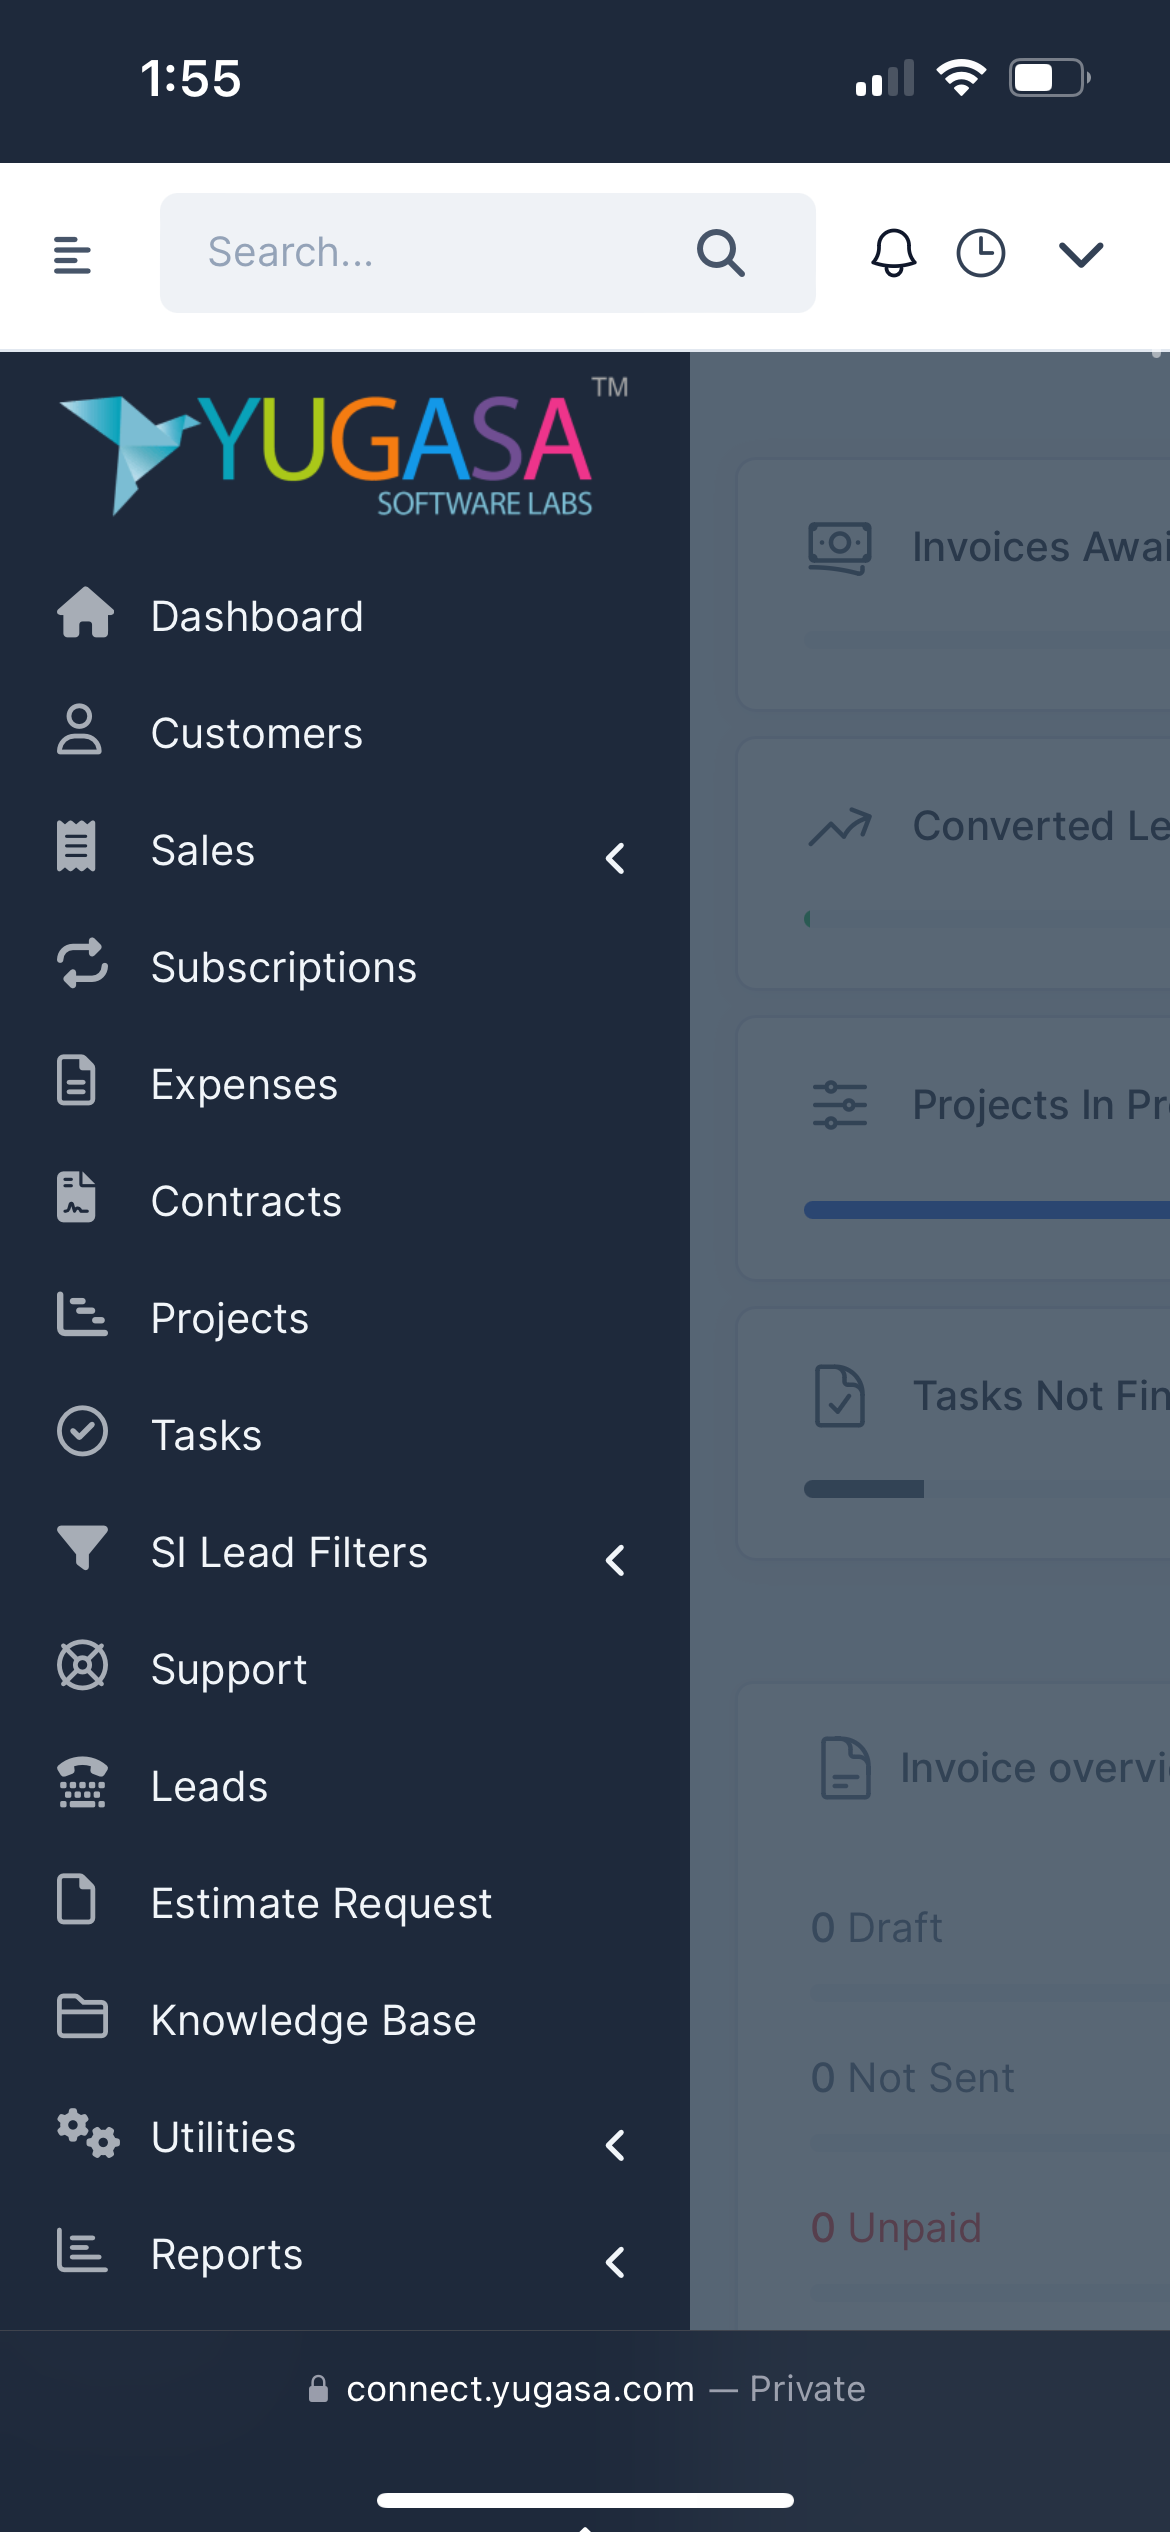The height and width of the screenshot is (2532, 1170).
Task: Select the SI Lead Filters label
Action: (289, 1553)
